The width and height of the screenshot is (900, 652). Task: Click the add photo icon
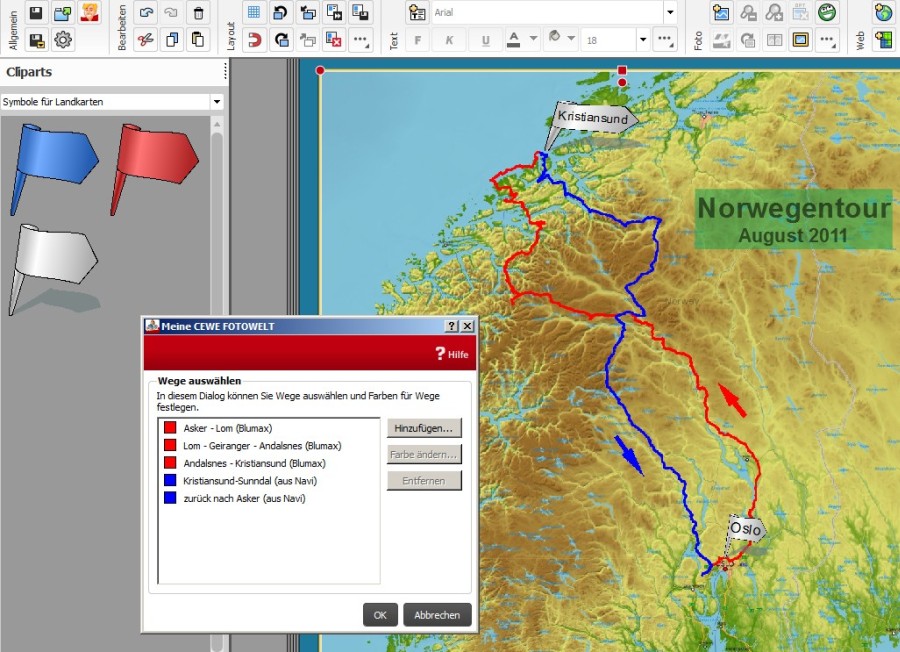coord(721,13)
